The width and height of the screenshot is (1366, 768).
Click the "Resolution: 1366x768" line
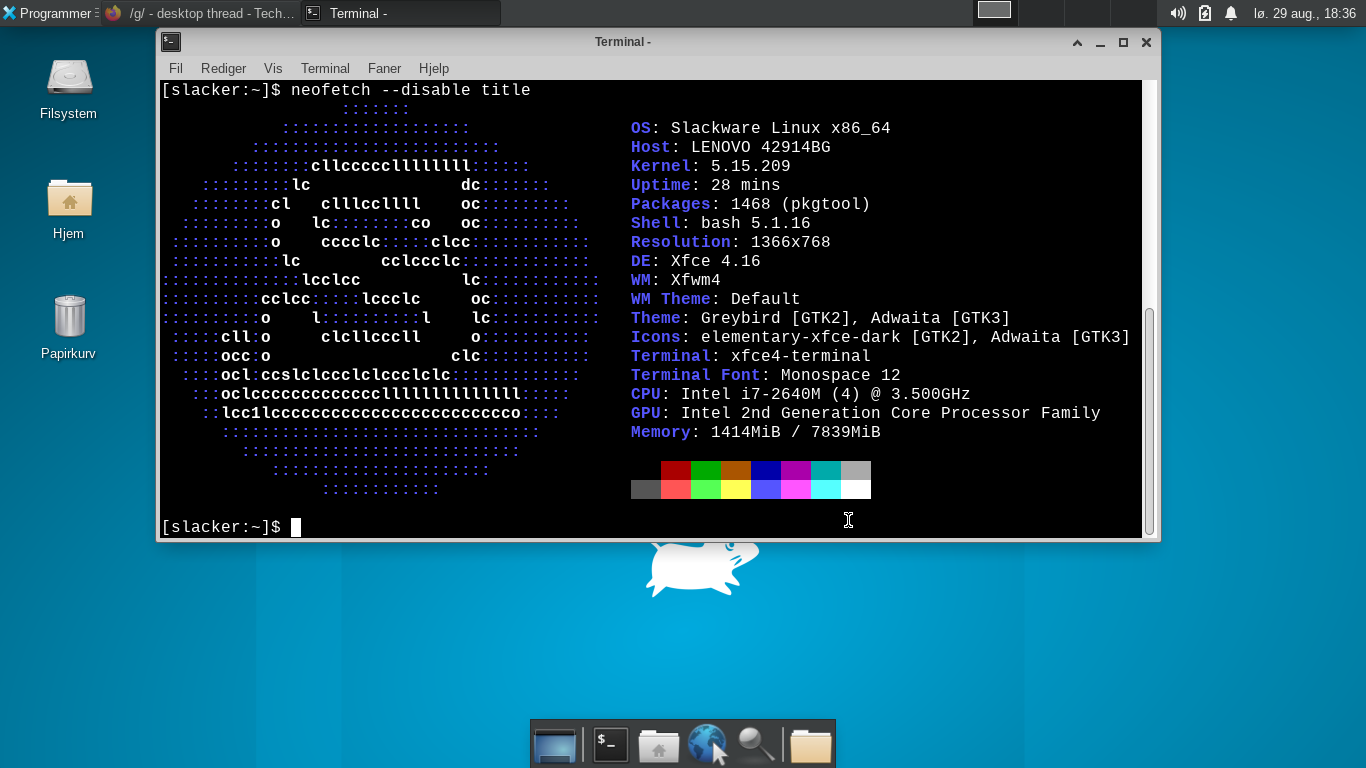click(x=731, y=242)
